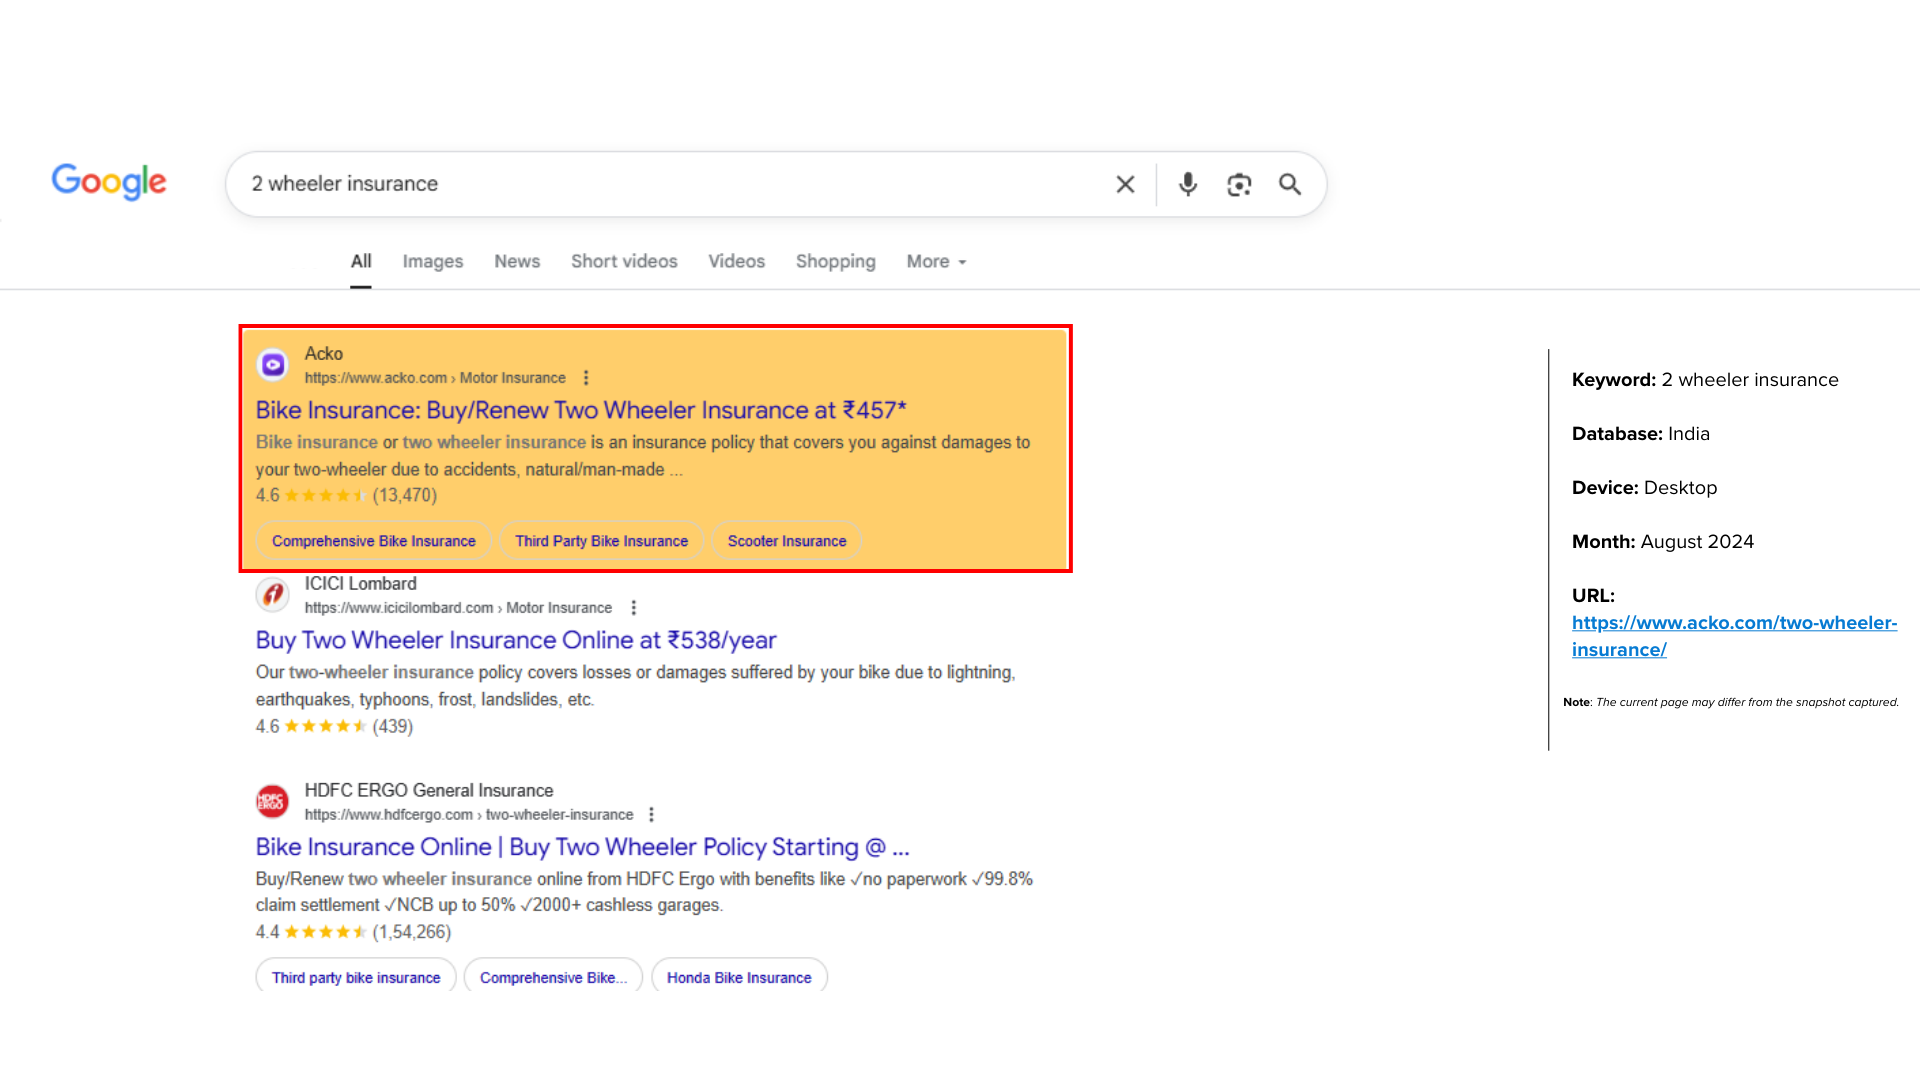The height and width of the screenshot is (1080, 1920).
Task: Click Buy Two Wheeler Insurance Online at ₹538/year
Action: [515, 640]
